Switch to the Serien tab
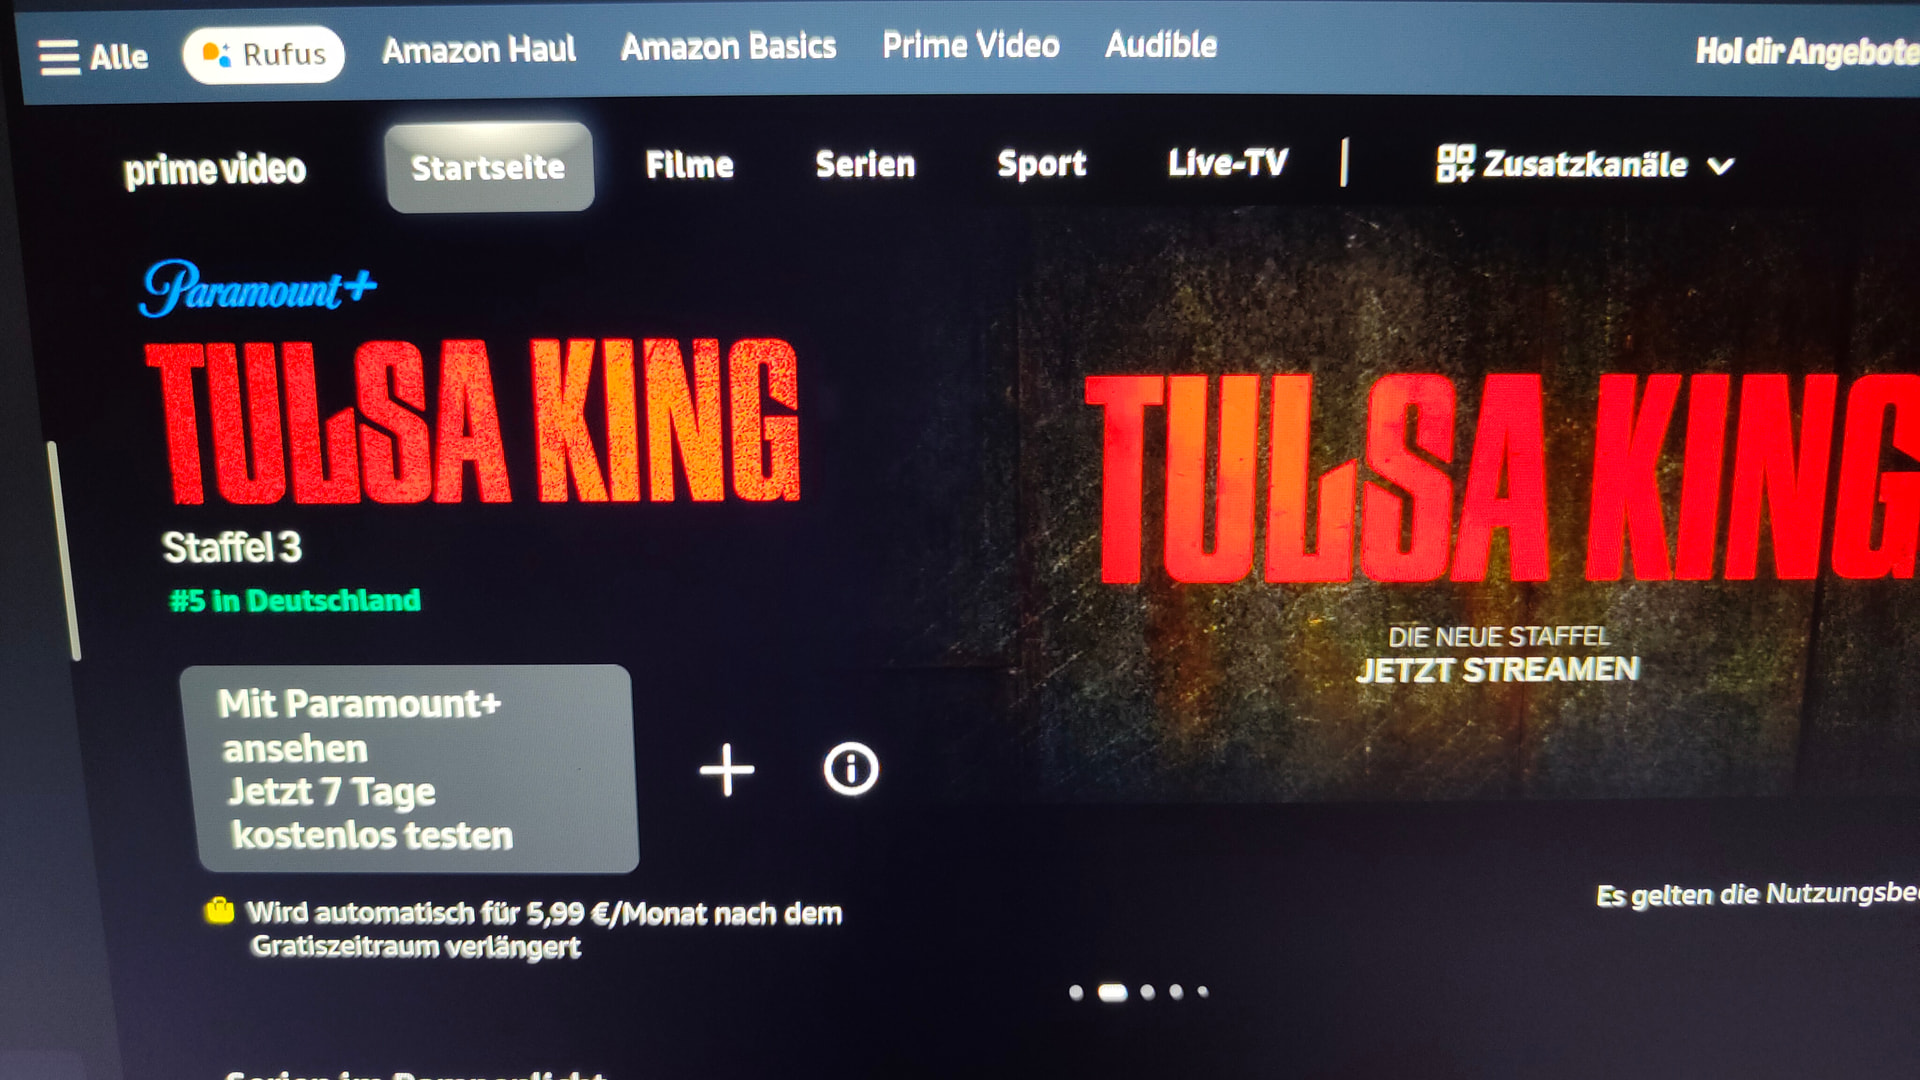Image resolution: width=1920 pixels, height=1080 pixels. click(865, 164)
